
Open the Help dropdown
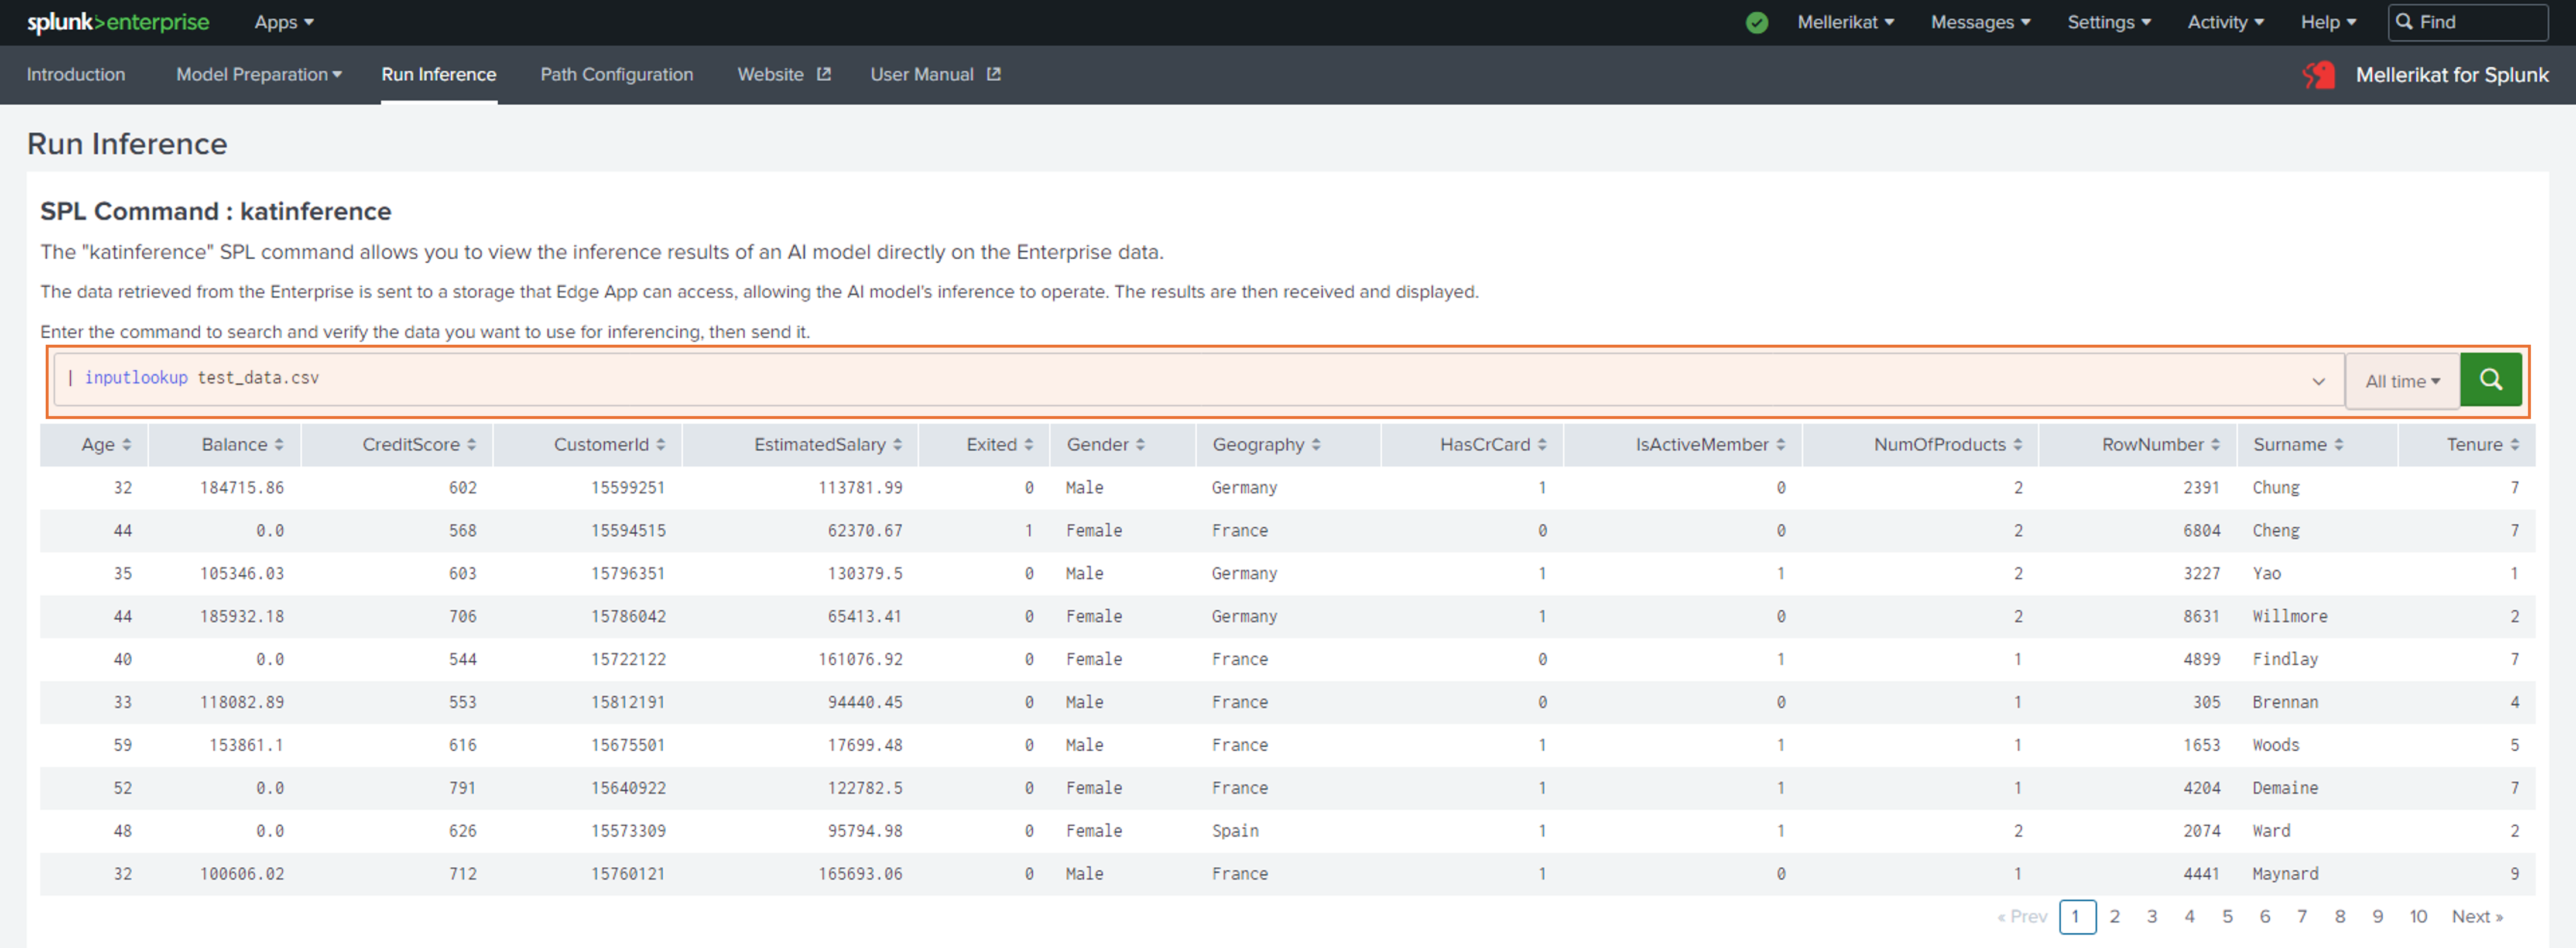[2328, 22]
